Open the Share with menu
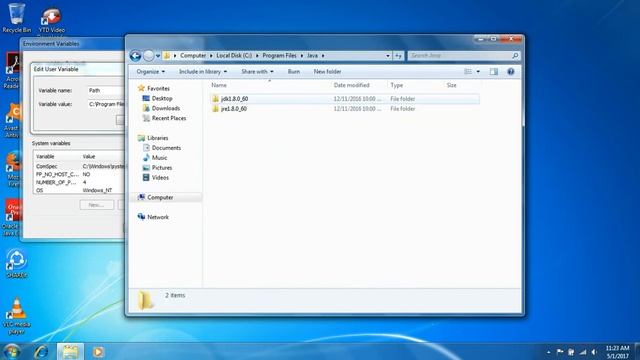 (257, 72)
